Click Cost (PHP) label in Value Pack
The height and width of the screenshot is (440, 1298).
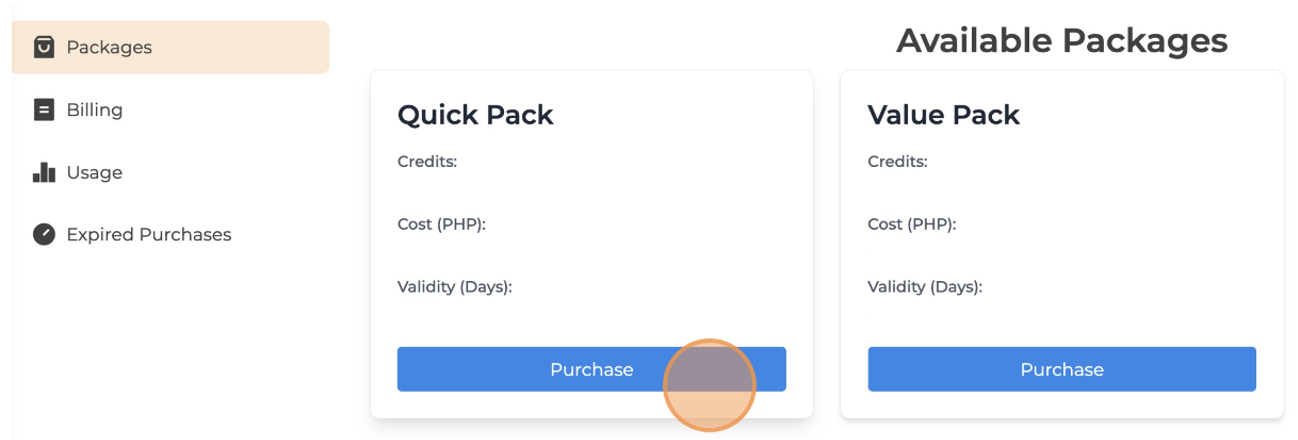pyautogui.click(x=911, y=224)
